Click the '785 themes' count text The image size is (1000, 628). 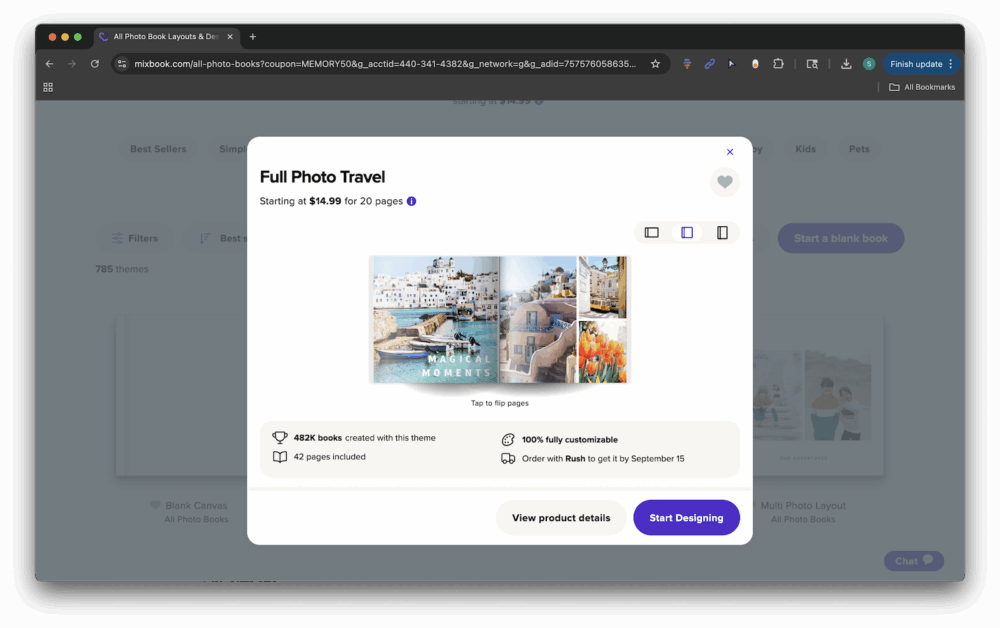[122, 269]
